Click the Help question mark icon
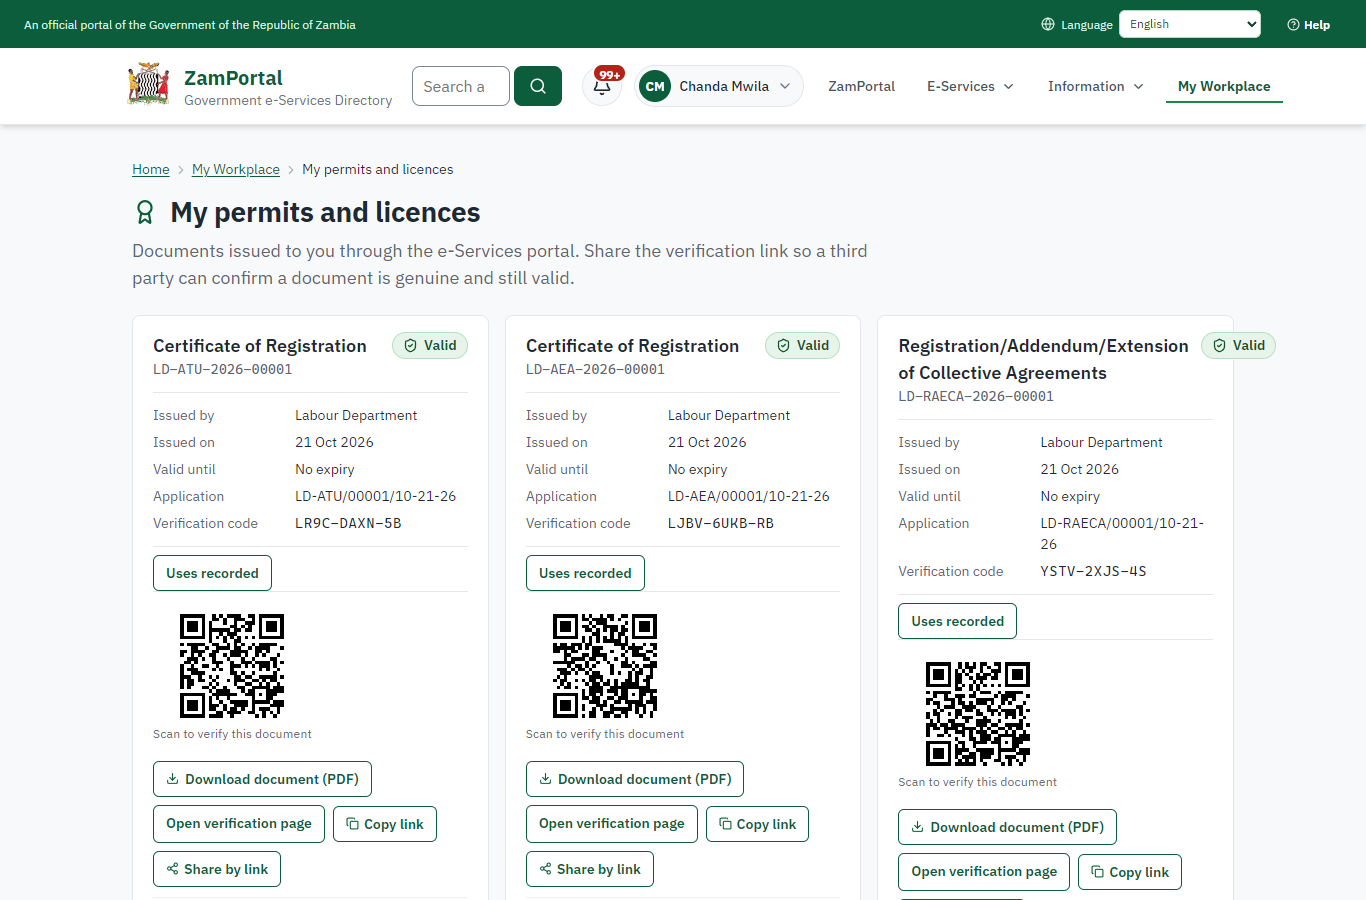The height and width of the screenshot is (900, 1366). point(1293,24)
